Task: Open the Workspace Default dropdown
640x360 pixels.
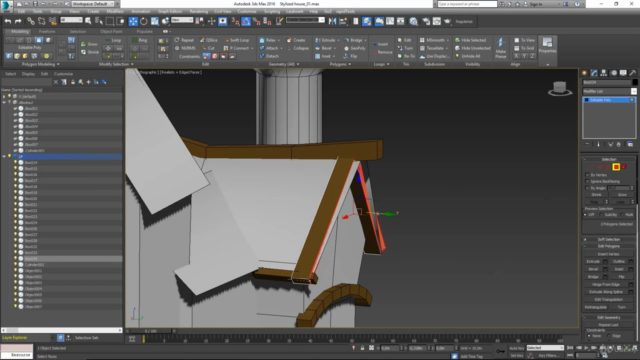Action: 93,4
